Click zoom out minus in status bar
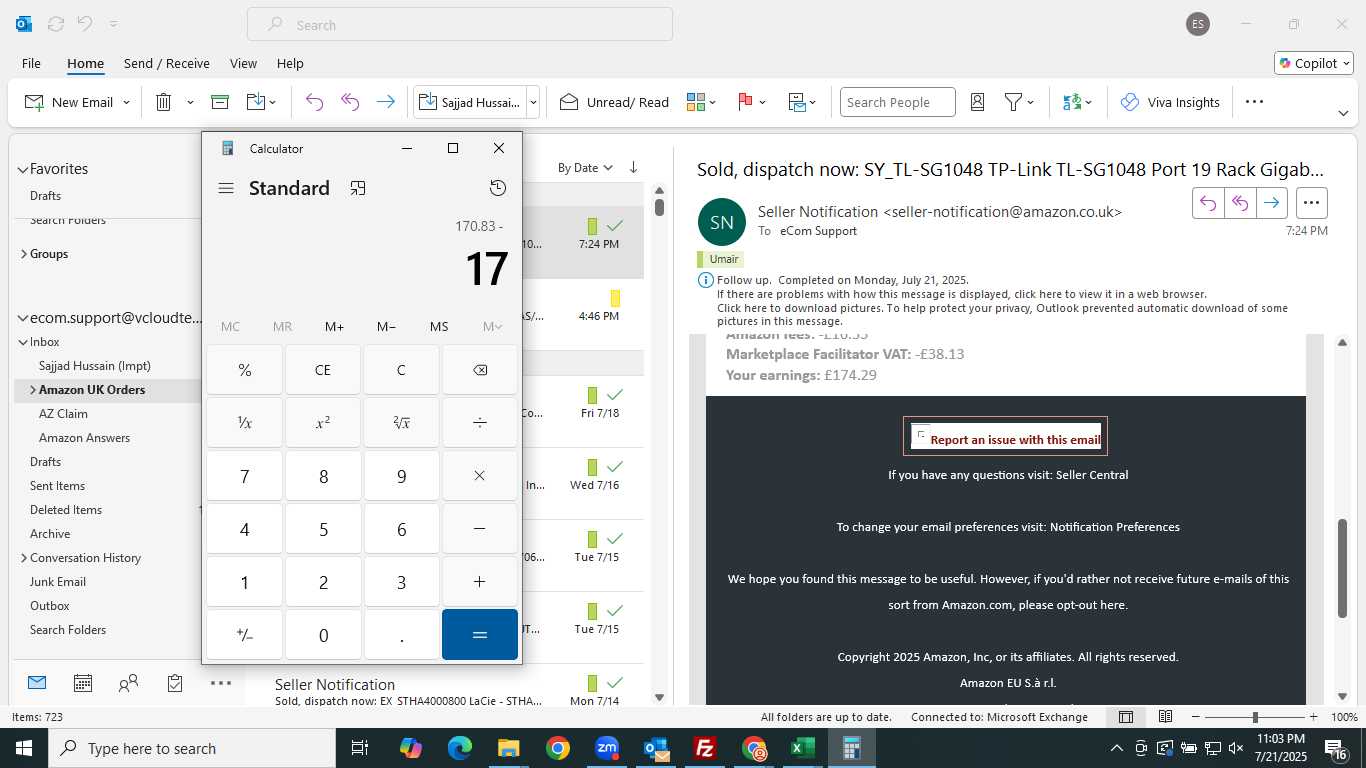1366x768 pixels. tap(1197, 717)
